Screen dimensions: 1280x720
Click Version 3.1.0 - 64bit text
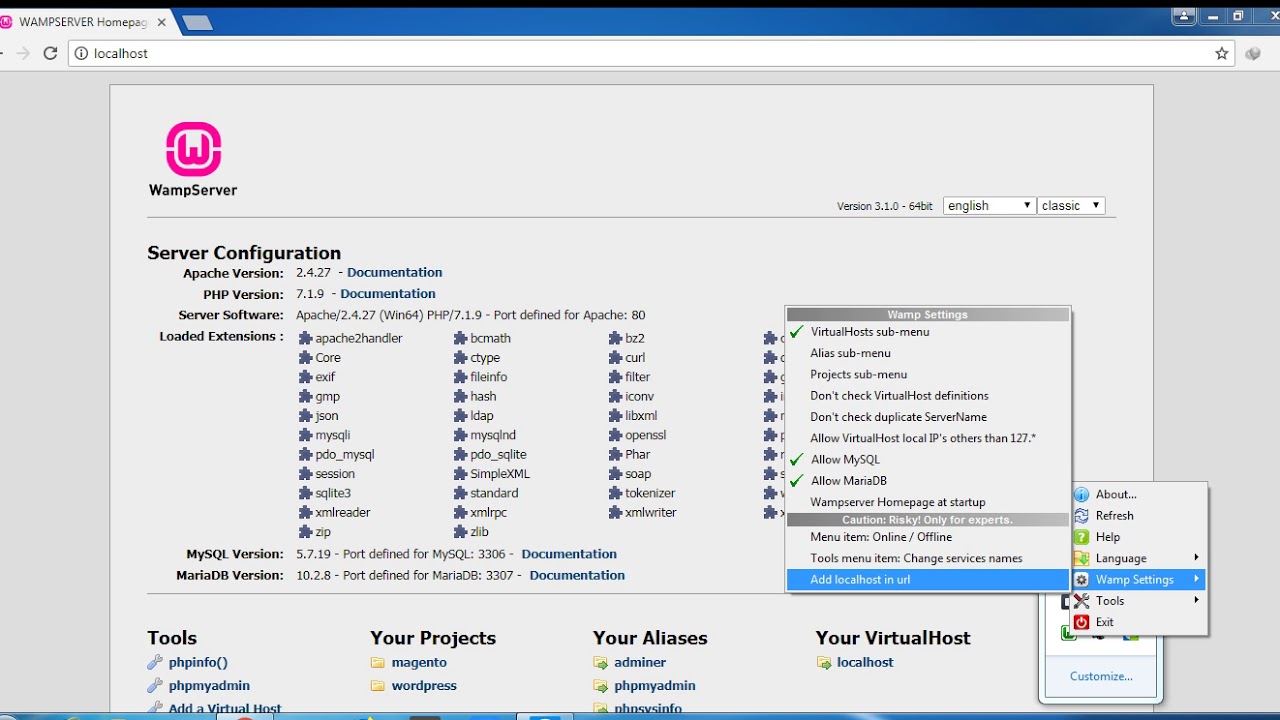pos(885,206)
